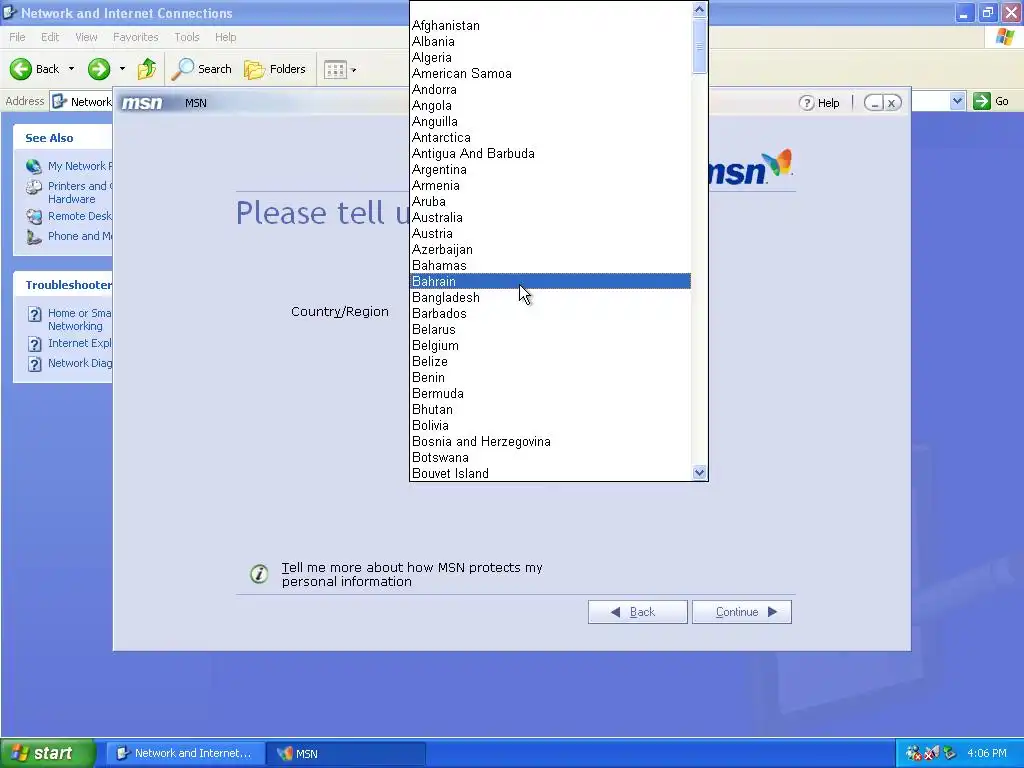The height and width of the screenshot is (768, 1024).
Task: Click the country list scroll up arrow
Action: pos(699,9)
